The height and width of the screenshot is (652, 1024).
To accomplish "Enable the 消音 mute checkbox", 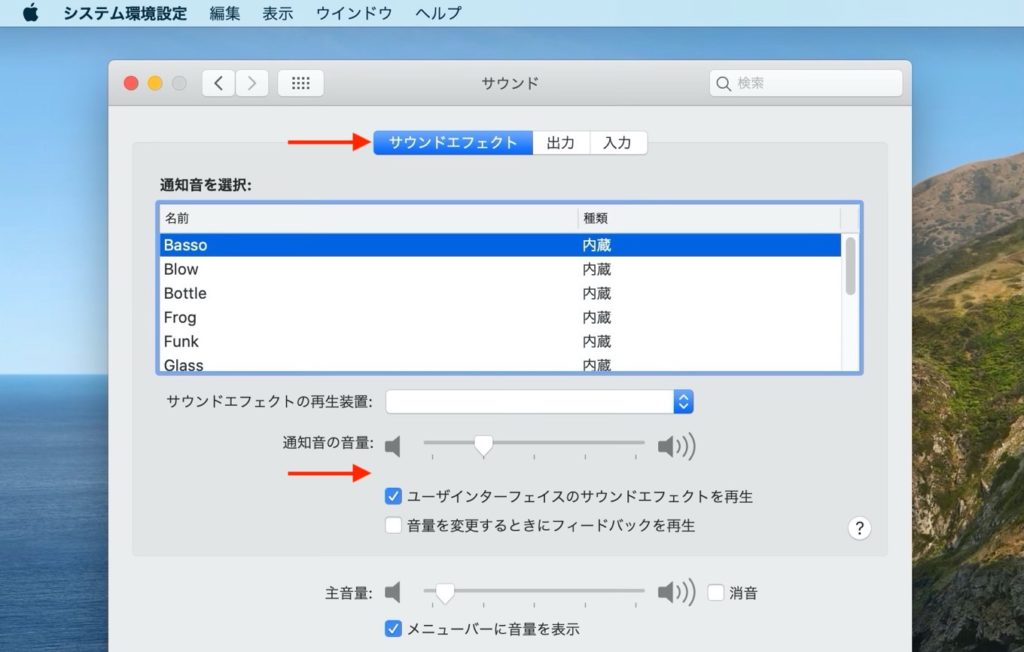I will (716, 592).
